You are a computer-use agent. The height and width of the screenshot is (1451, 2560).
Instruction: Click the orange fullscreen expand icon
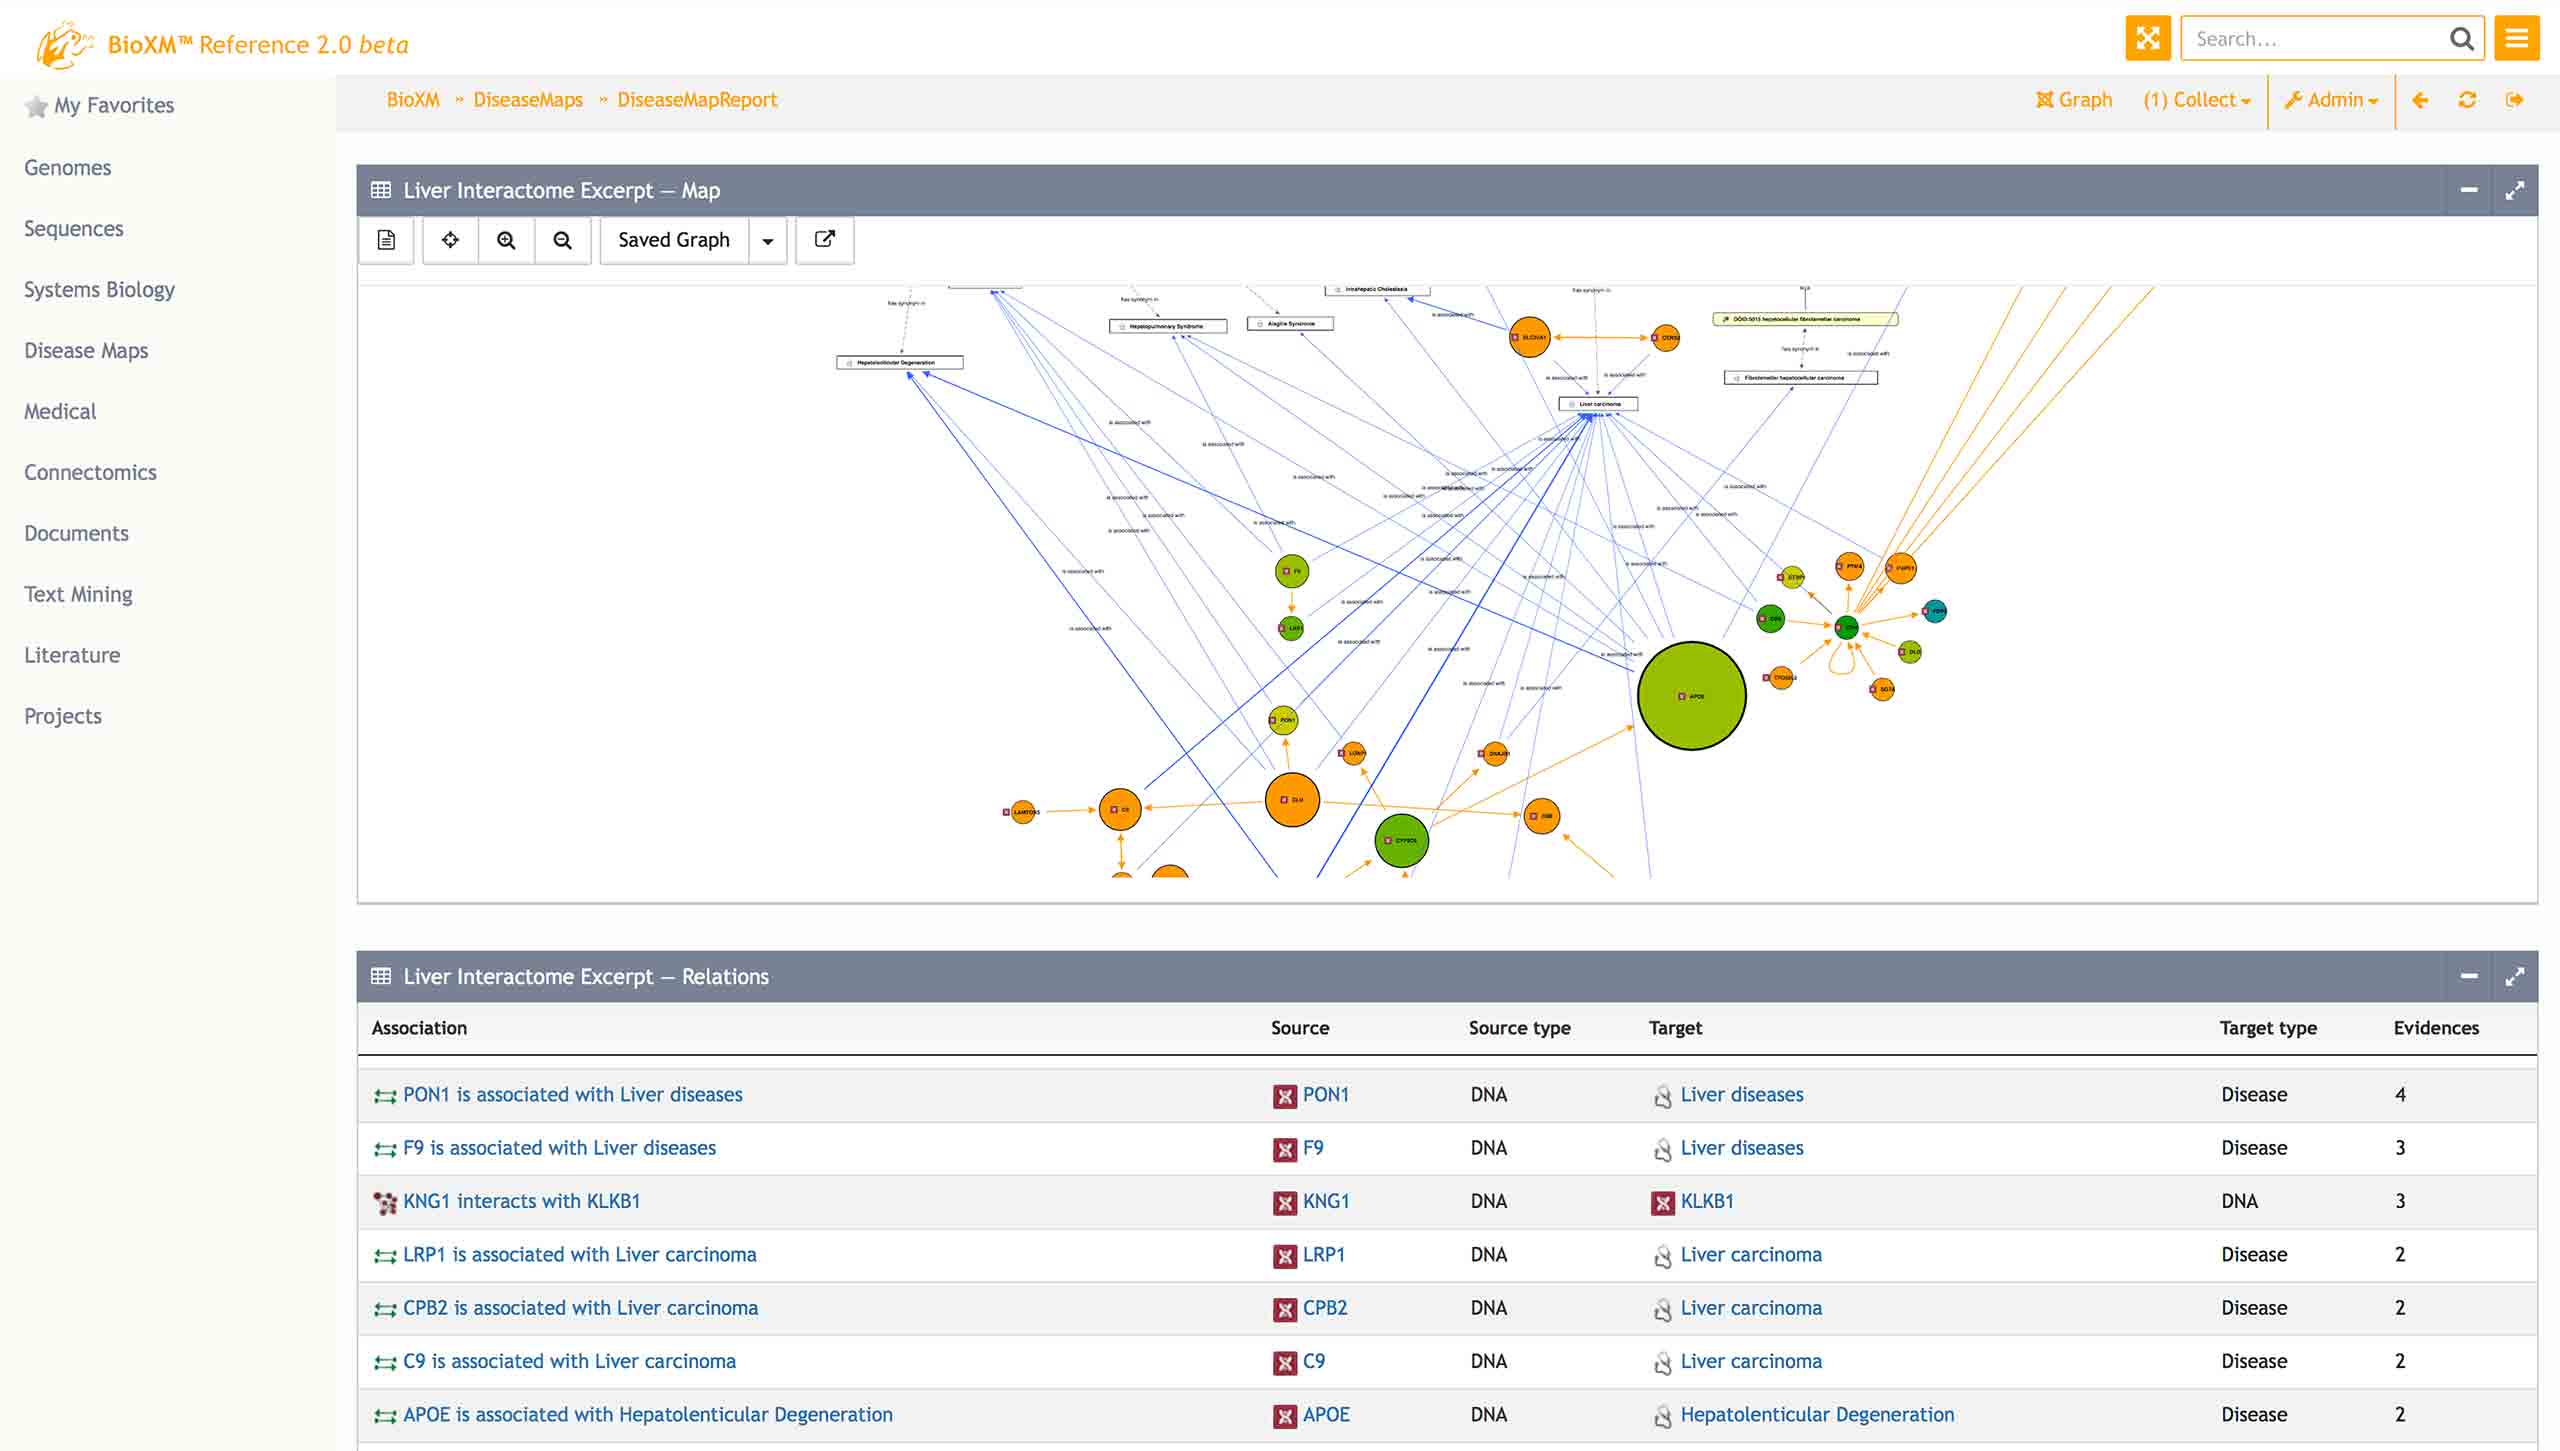click(2147, 39)
